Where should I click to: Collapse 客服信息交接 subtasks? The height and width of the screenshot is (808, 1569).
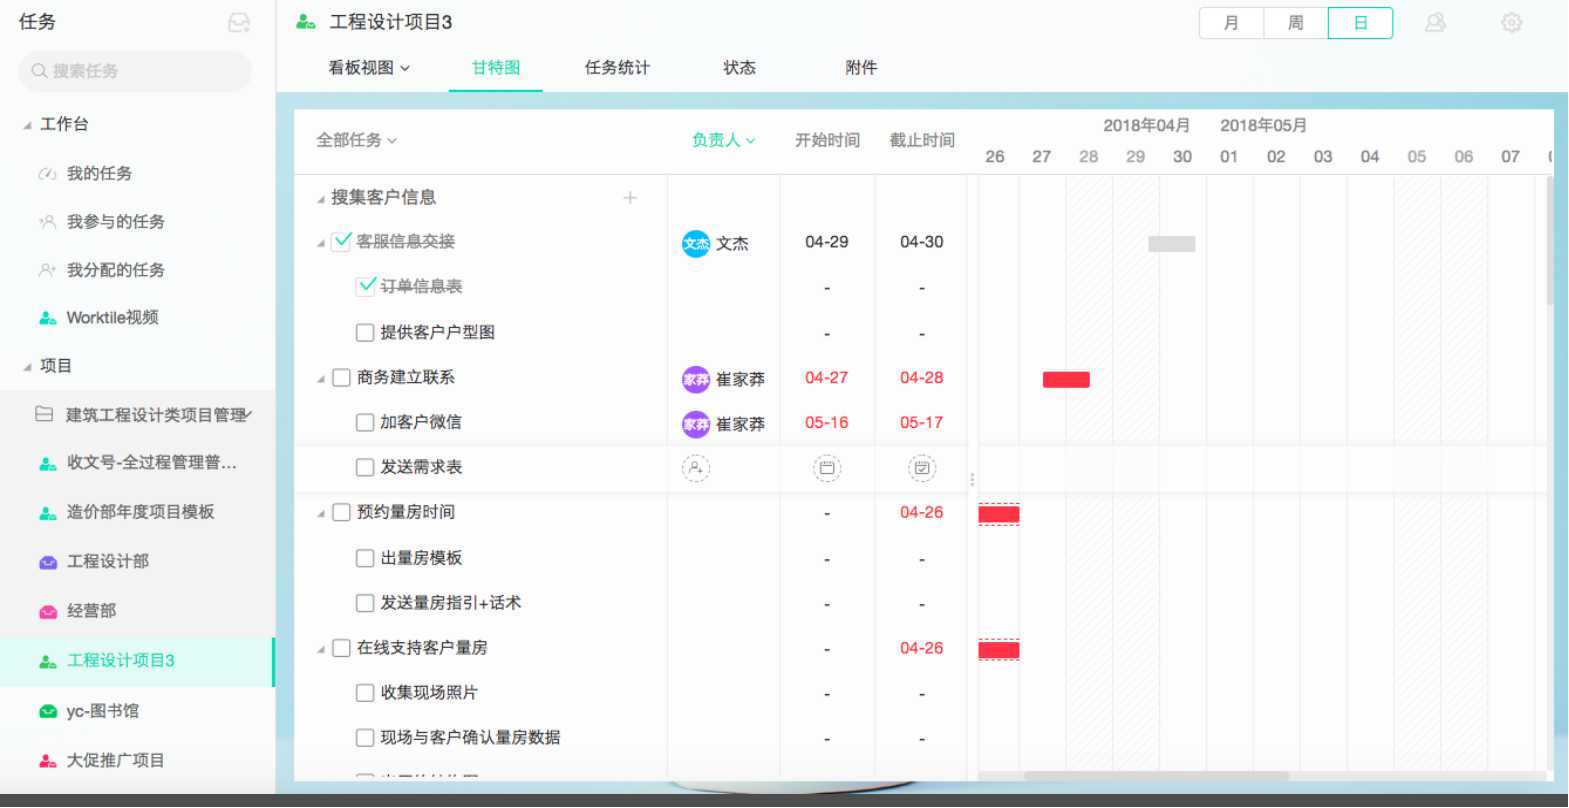320,243
